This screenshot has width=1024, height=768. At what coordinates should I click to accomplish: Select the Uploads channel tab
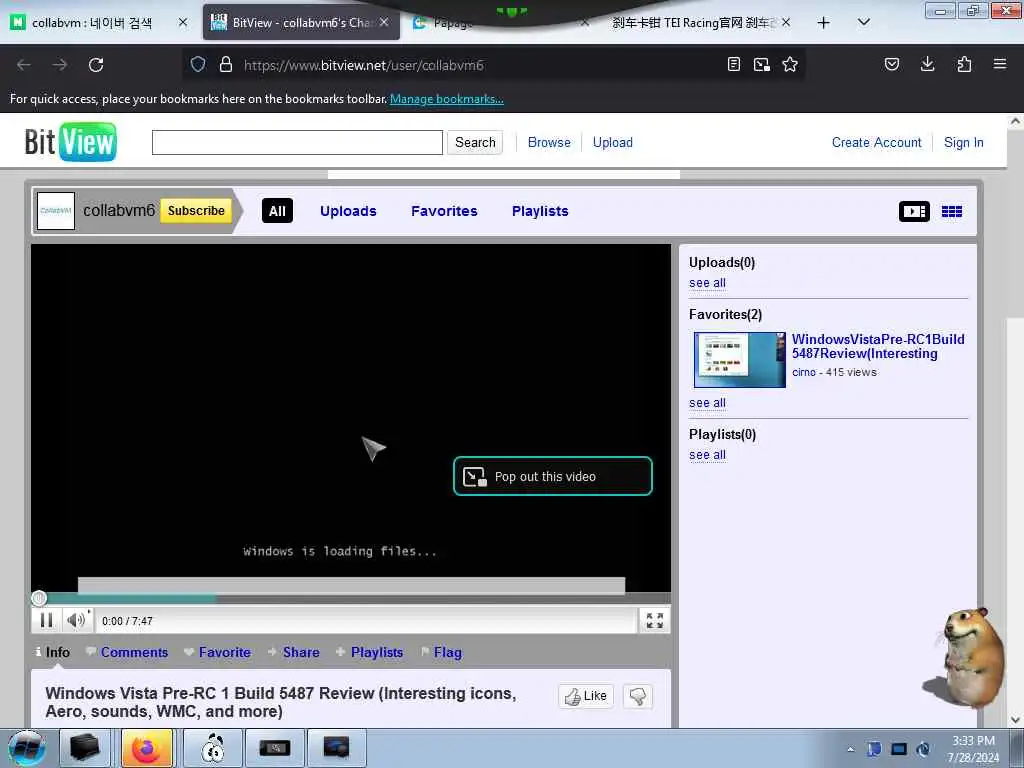[x=348, y=211]
